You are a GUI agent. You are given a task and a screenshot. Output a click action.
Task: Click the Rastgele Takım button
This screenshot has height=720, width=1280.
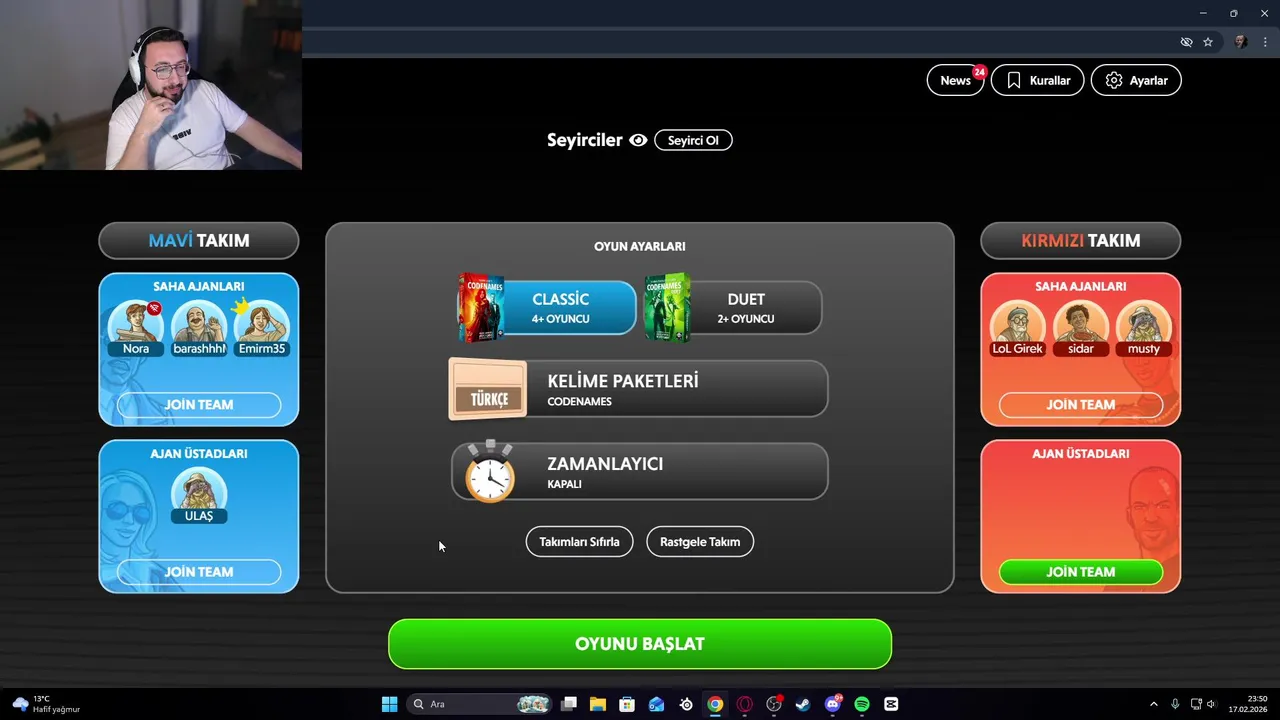tap(700, 542)
